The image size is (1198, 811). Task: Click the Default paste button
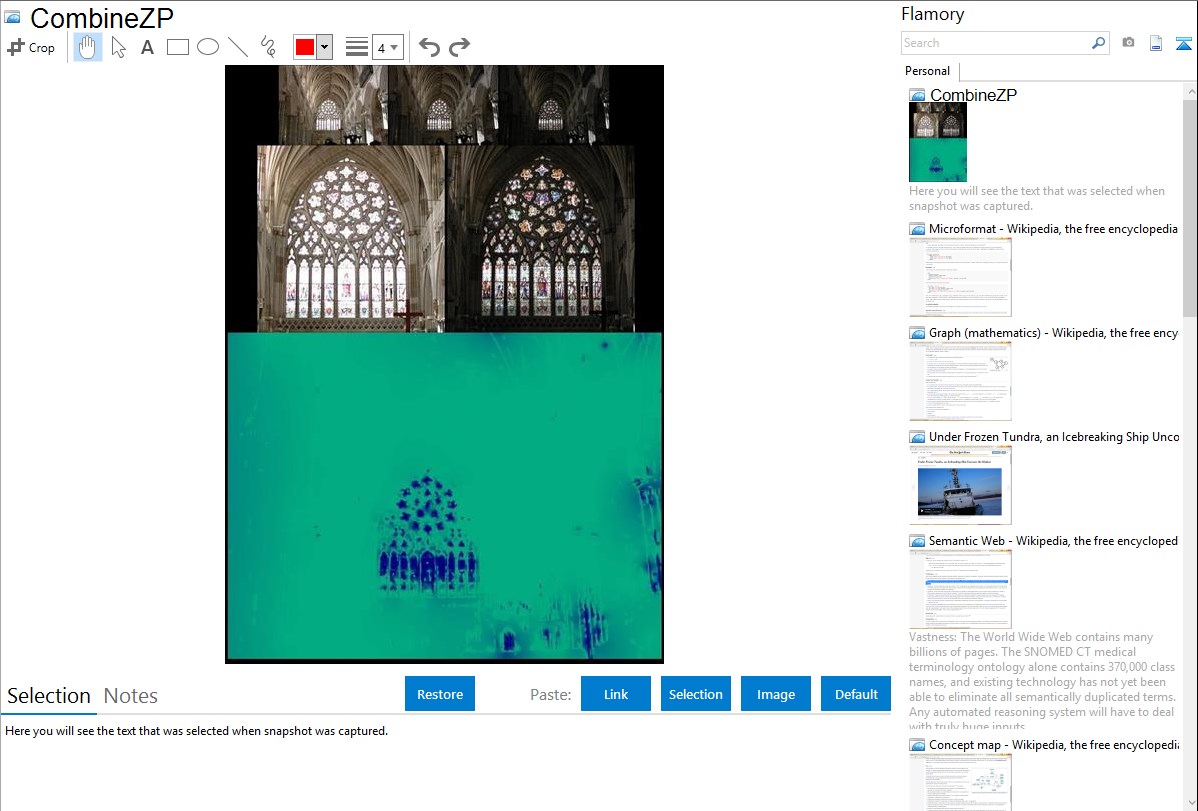856,694
